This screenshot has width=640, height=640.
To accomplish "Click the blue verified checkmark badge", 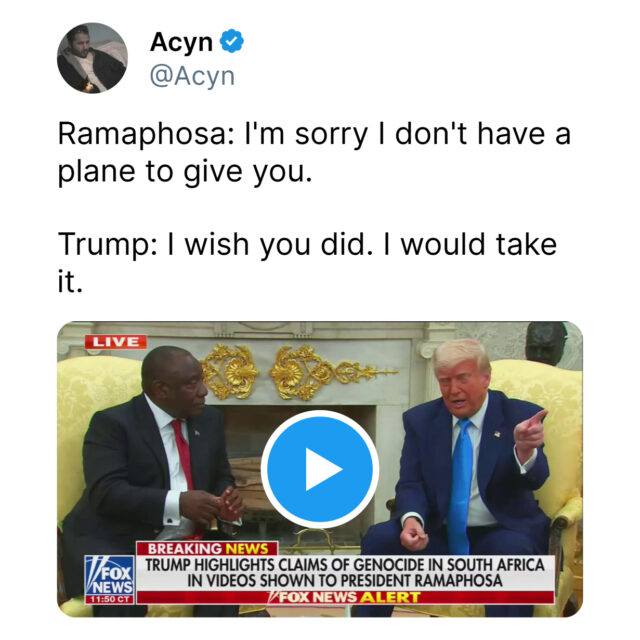I will [232, 41].
